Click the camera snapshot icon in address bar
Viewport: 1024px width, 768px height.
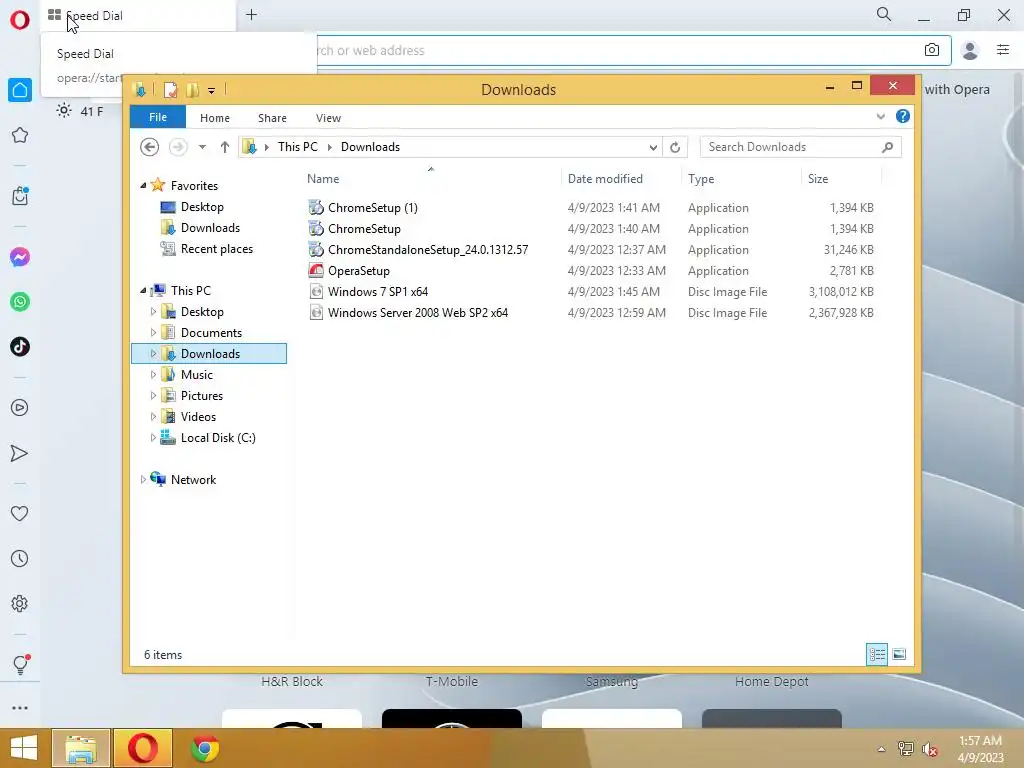point(932,50)
